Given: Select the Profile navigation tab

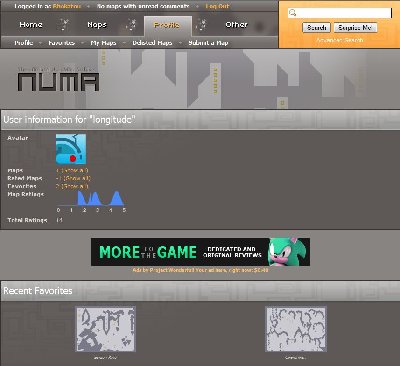Looking at the screenshot, I should (x=167, y=25).
